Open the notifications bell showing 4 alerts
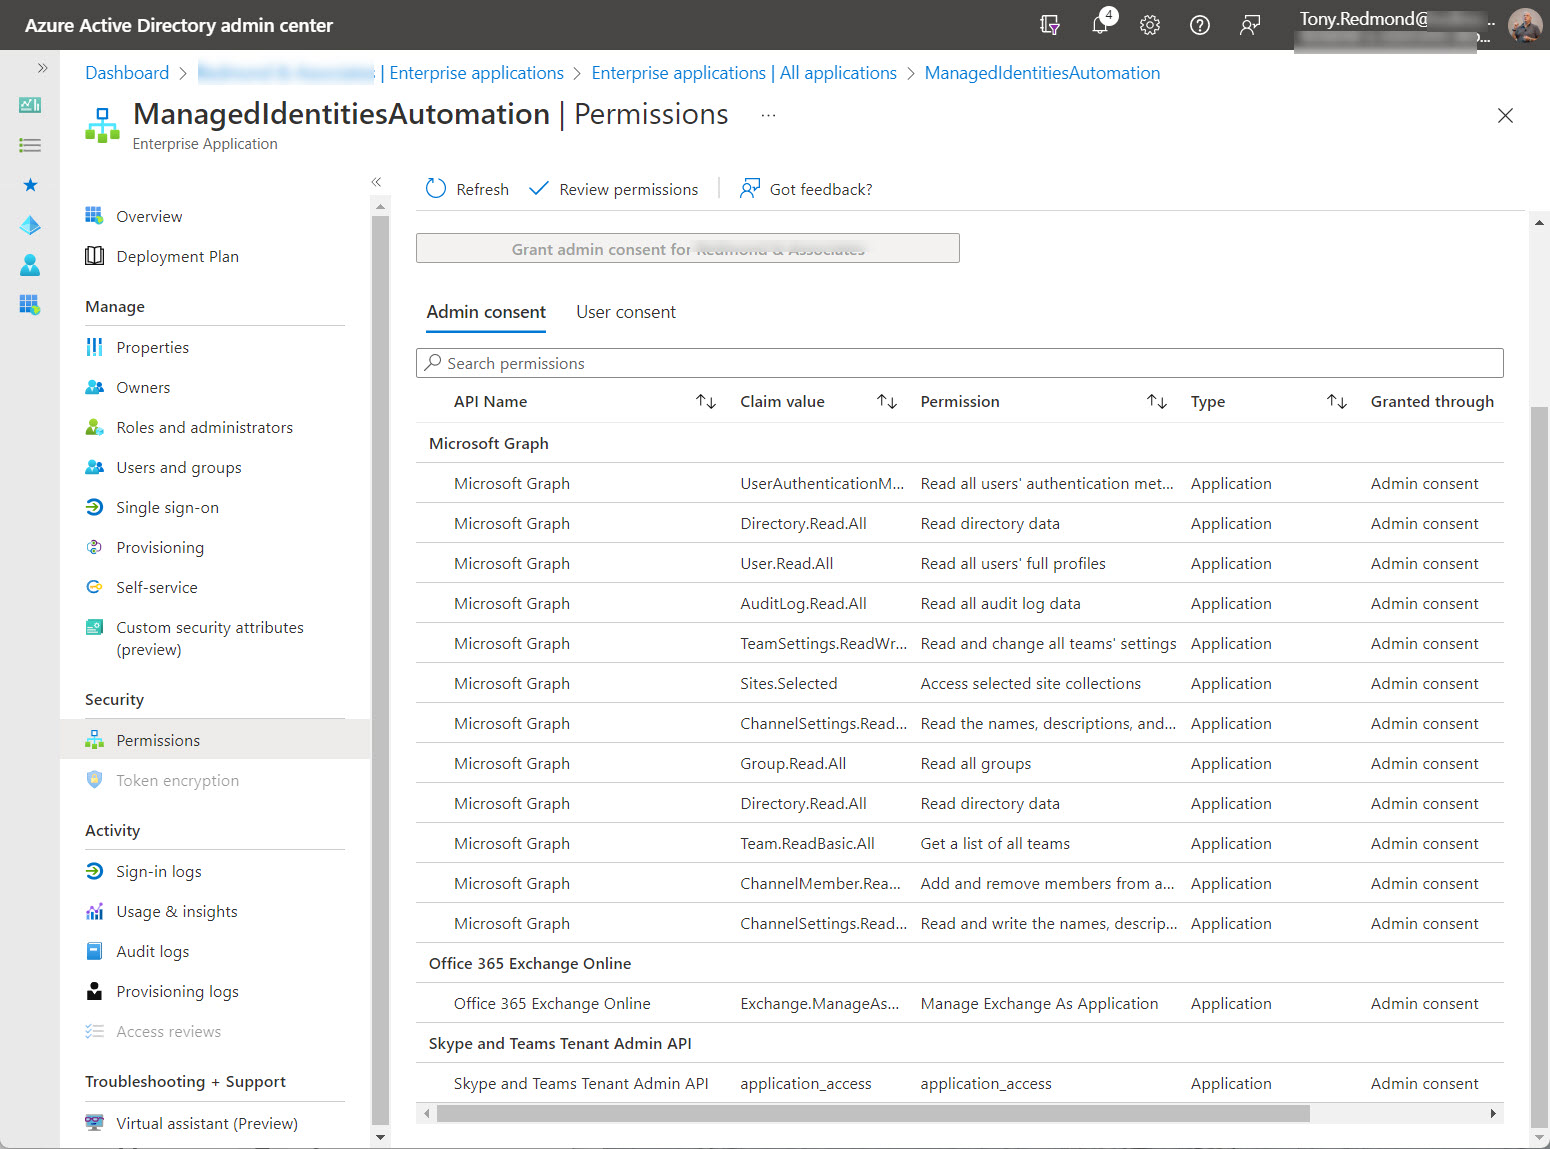The image size is (1550, 1149). click(1100, 25)
